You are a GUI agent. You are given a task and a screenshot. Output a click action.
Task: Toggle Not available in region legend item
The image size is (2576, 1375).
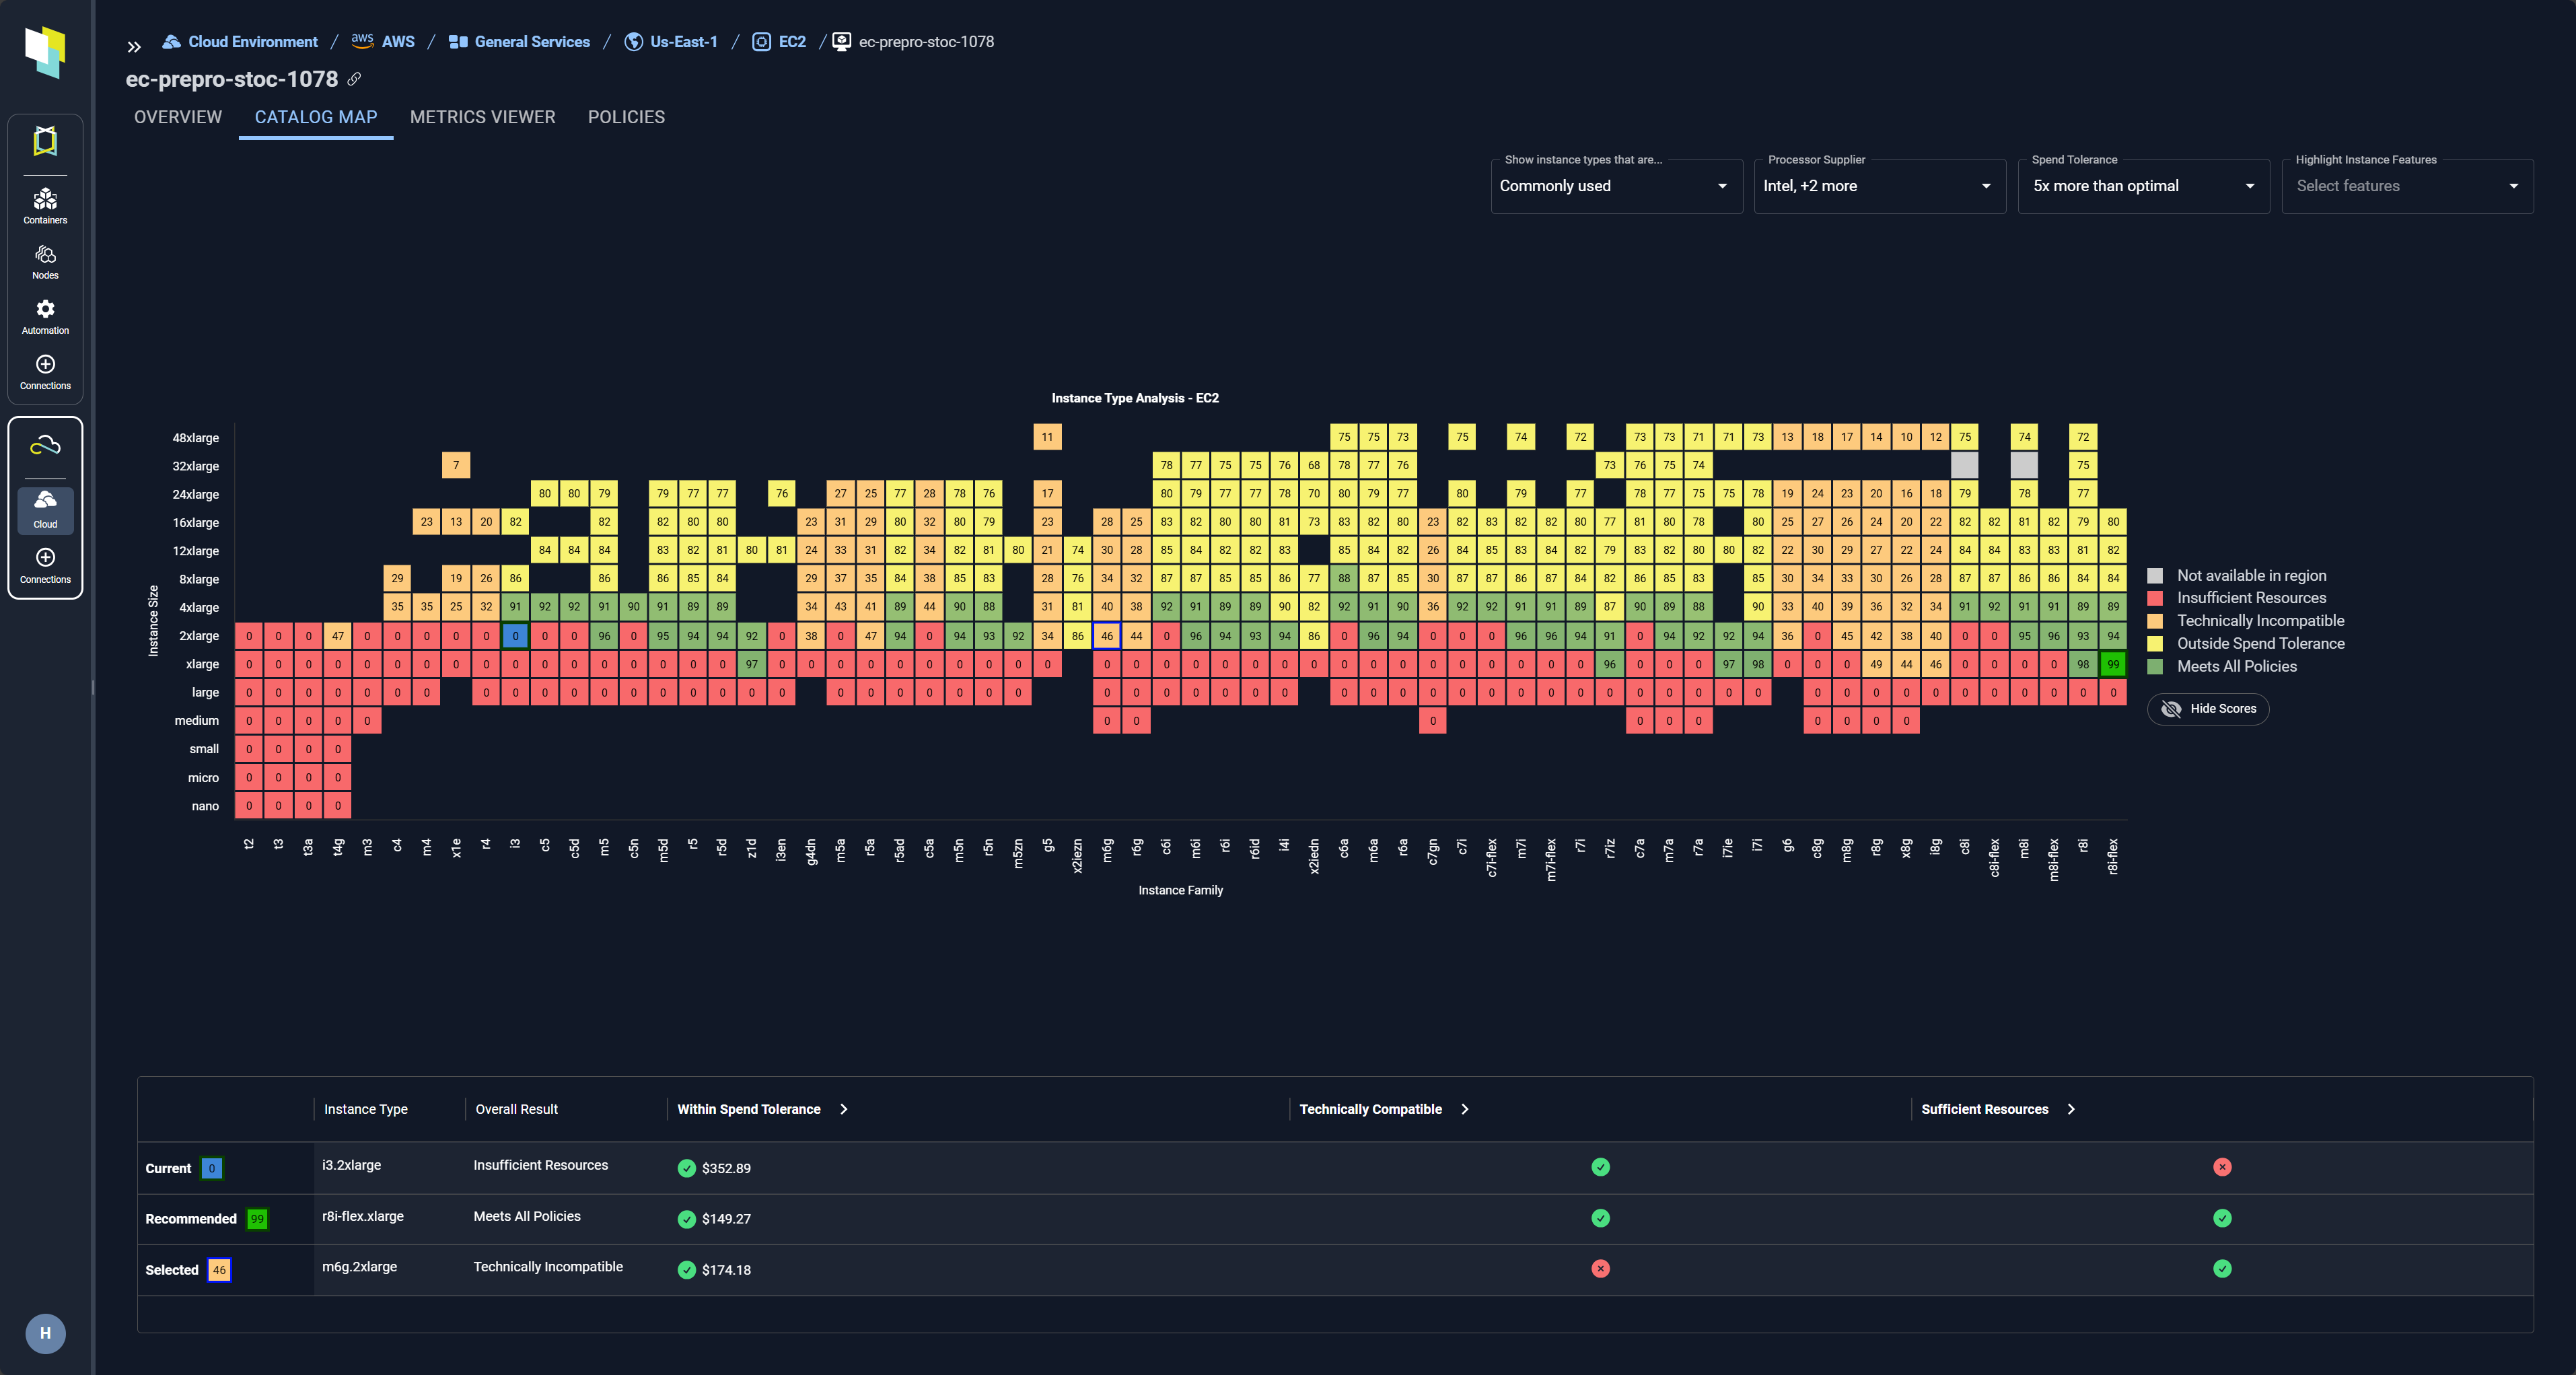[2251, 575]
